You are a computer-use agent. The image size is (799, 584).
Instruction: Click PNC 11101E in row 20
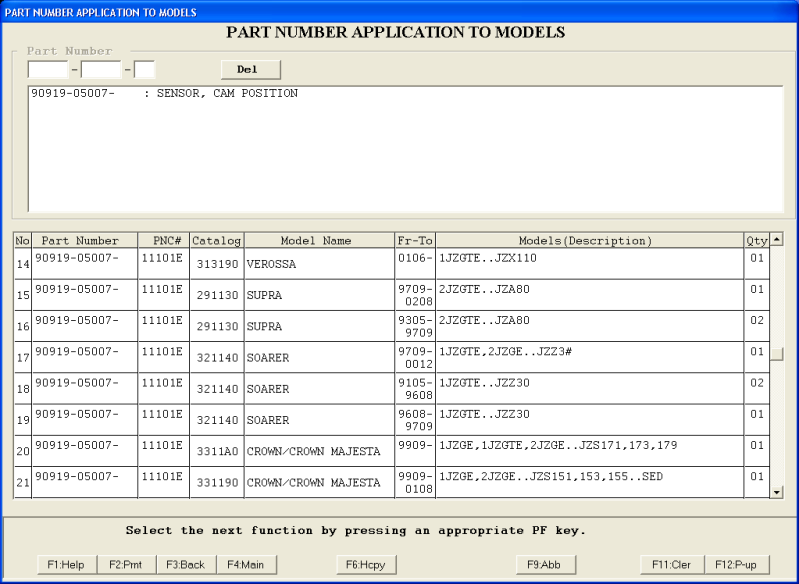click(x=164, y=451)
